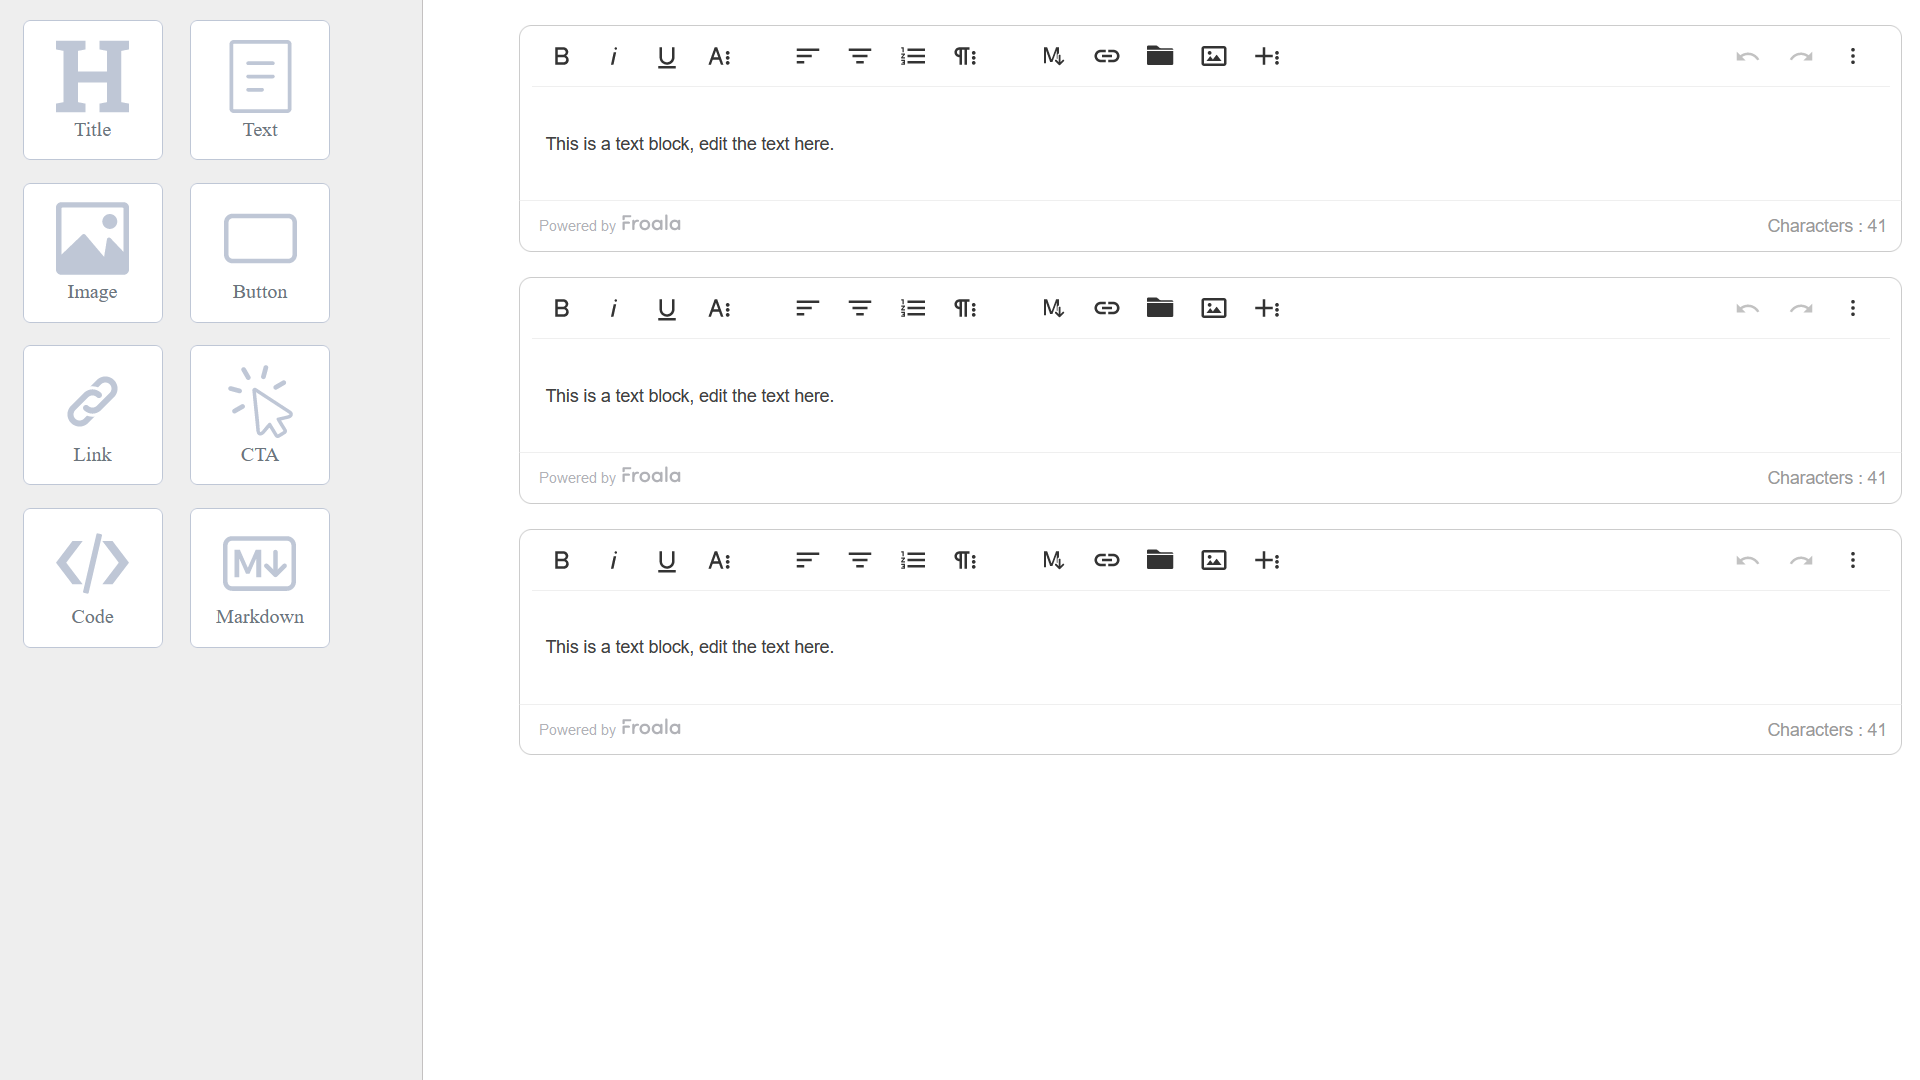1920x1080 pixels.
Task: Redo the last change in the second editor
Action: [x=1801, y=308]
